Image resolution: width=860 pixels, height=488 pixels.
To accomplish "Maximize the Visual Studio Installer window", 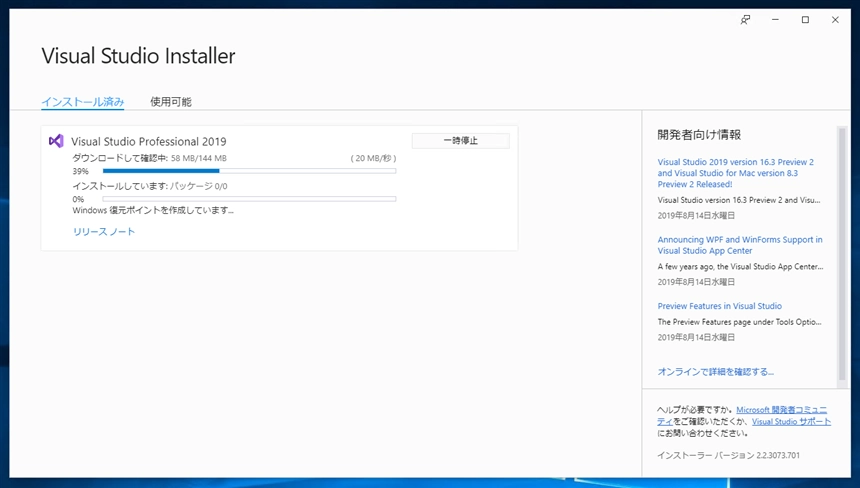I will (805, 20).
